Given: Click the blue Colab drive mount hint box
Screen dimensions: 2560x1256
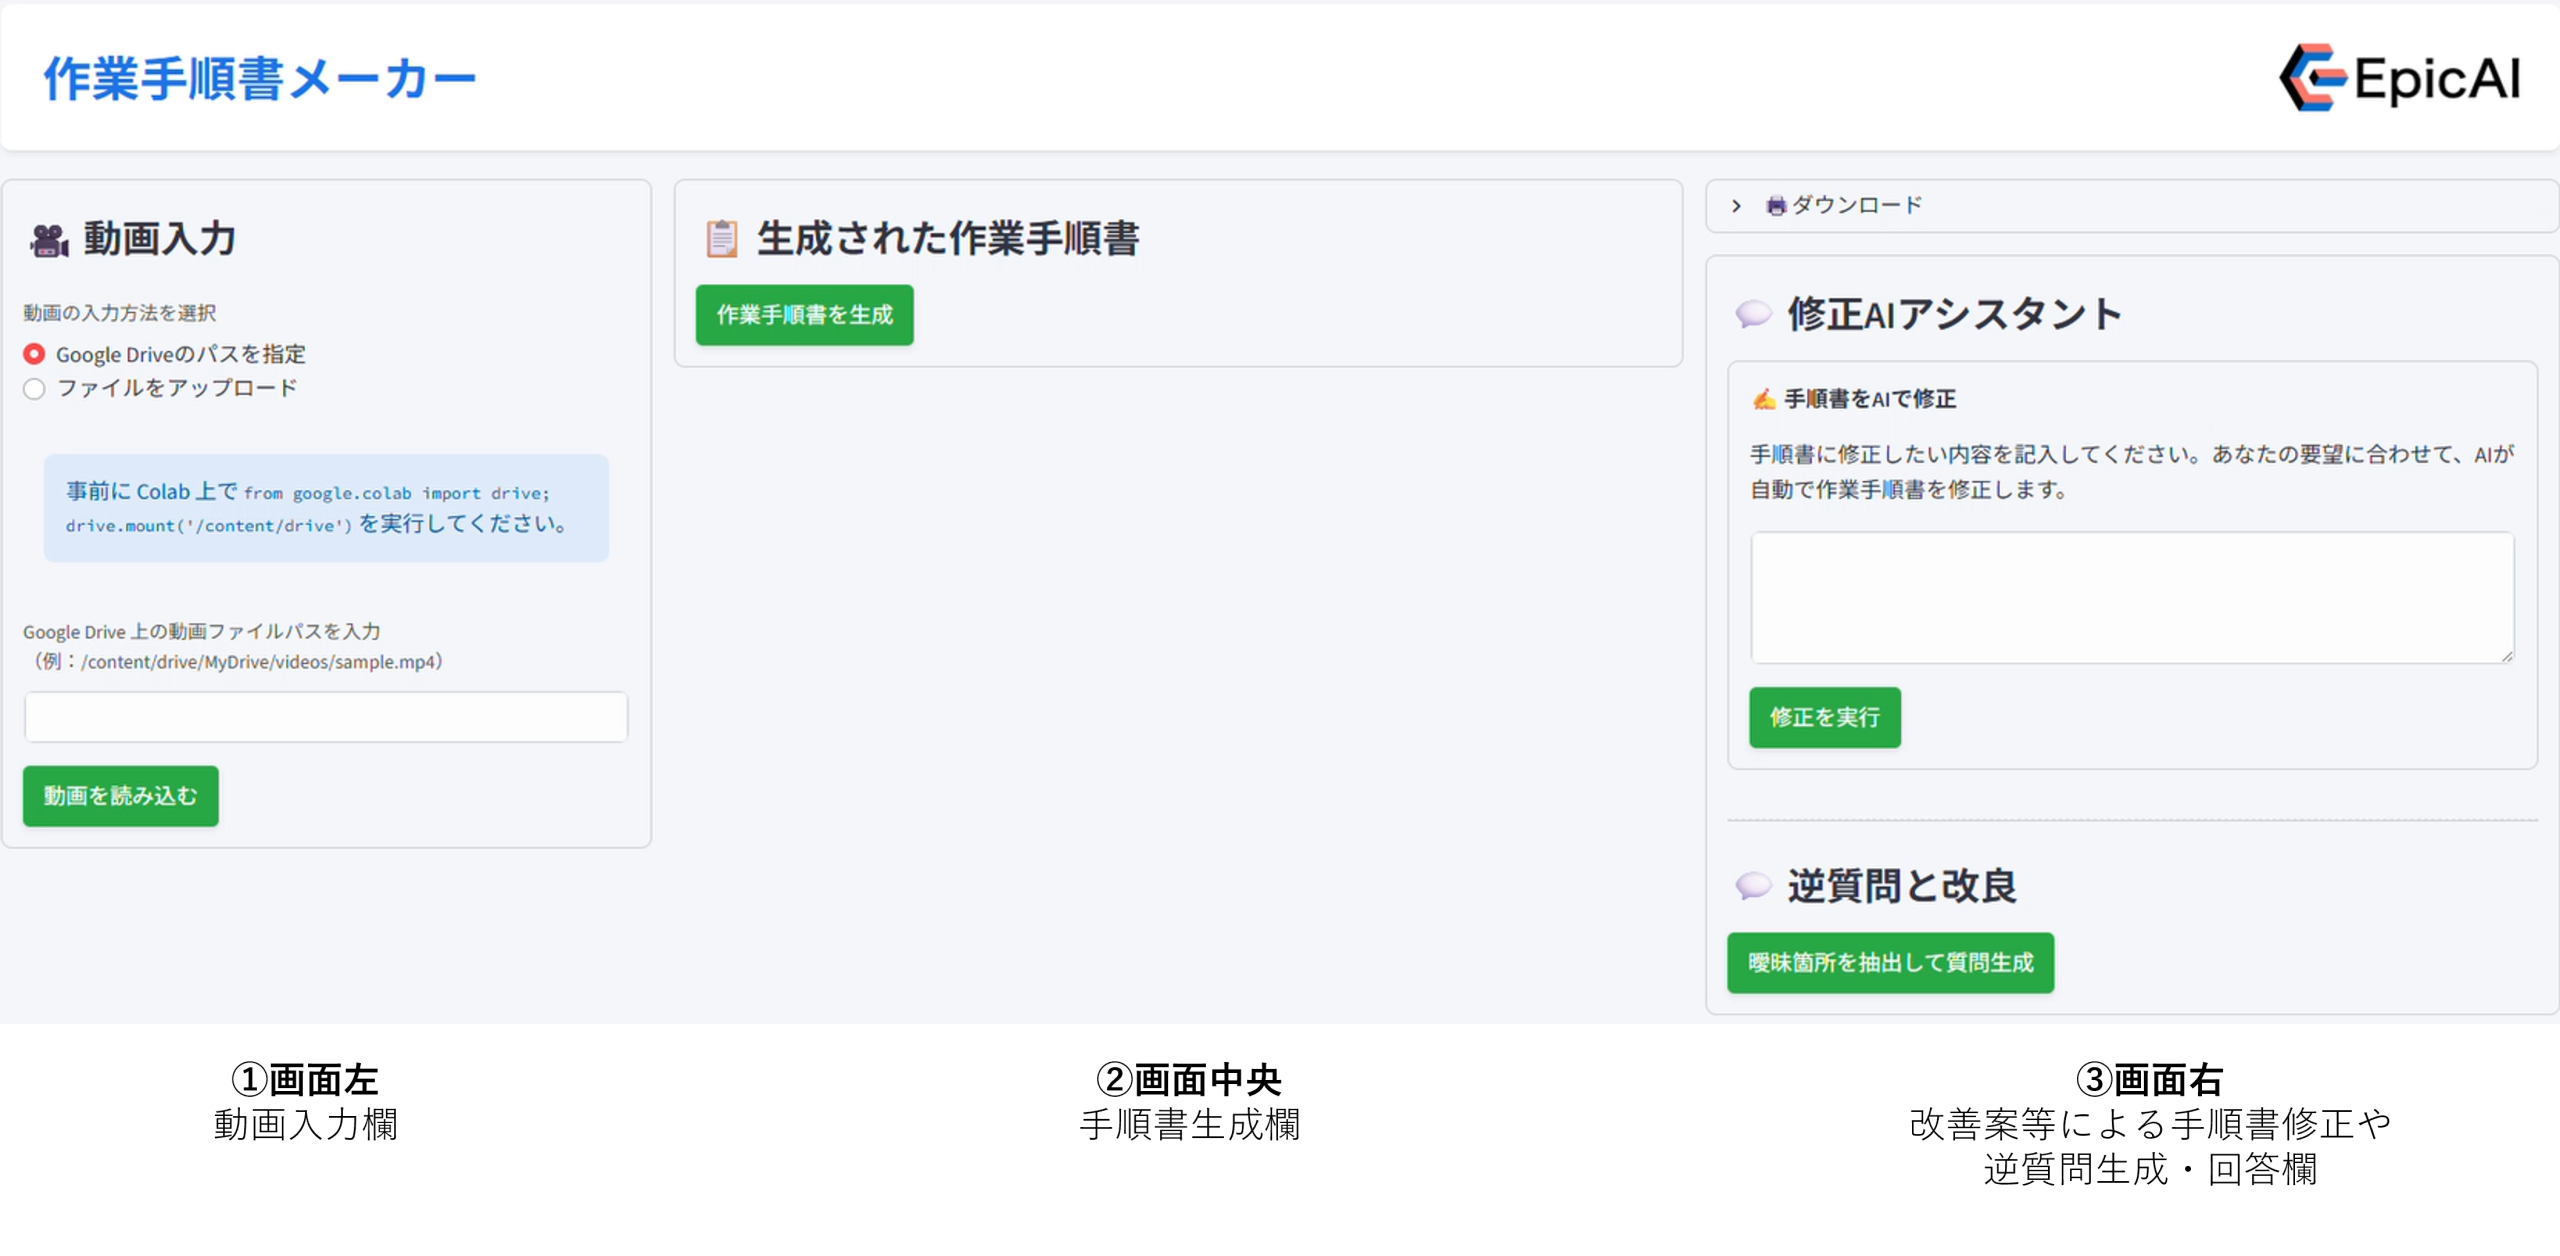Looking at the screenshot, I should click(x=326, y=508).
